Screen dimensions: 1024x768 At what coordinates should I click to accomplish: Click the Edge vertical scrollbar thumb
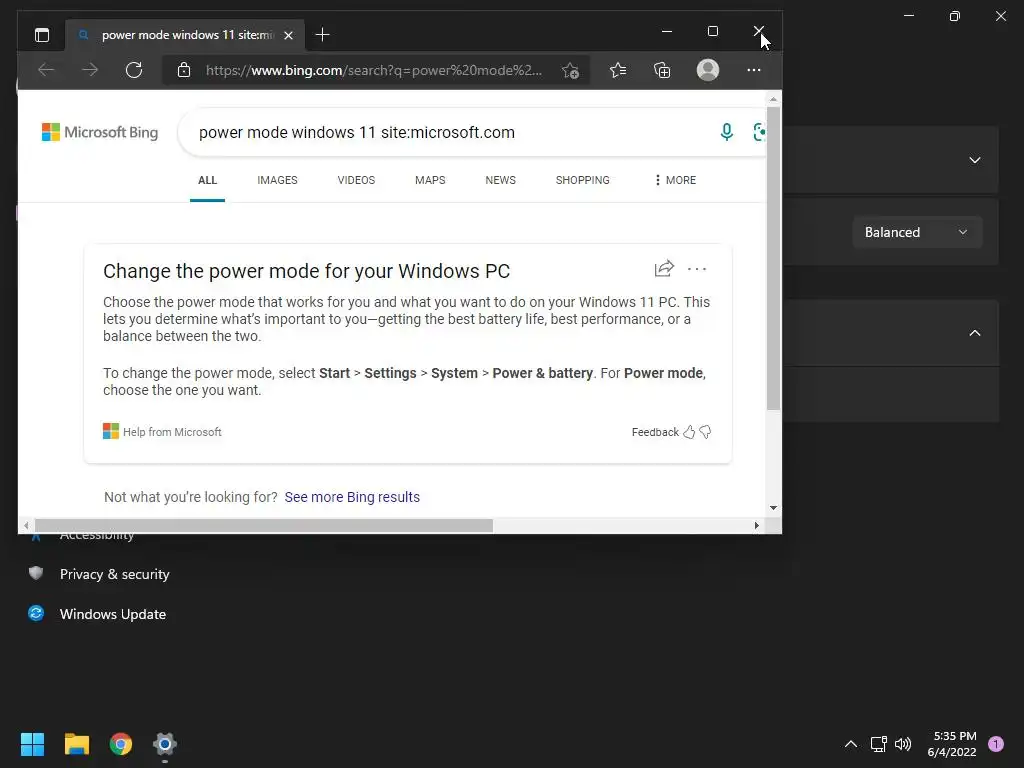click(x=773, y=259)
